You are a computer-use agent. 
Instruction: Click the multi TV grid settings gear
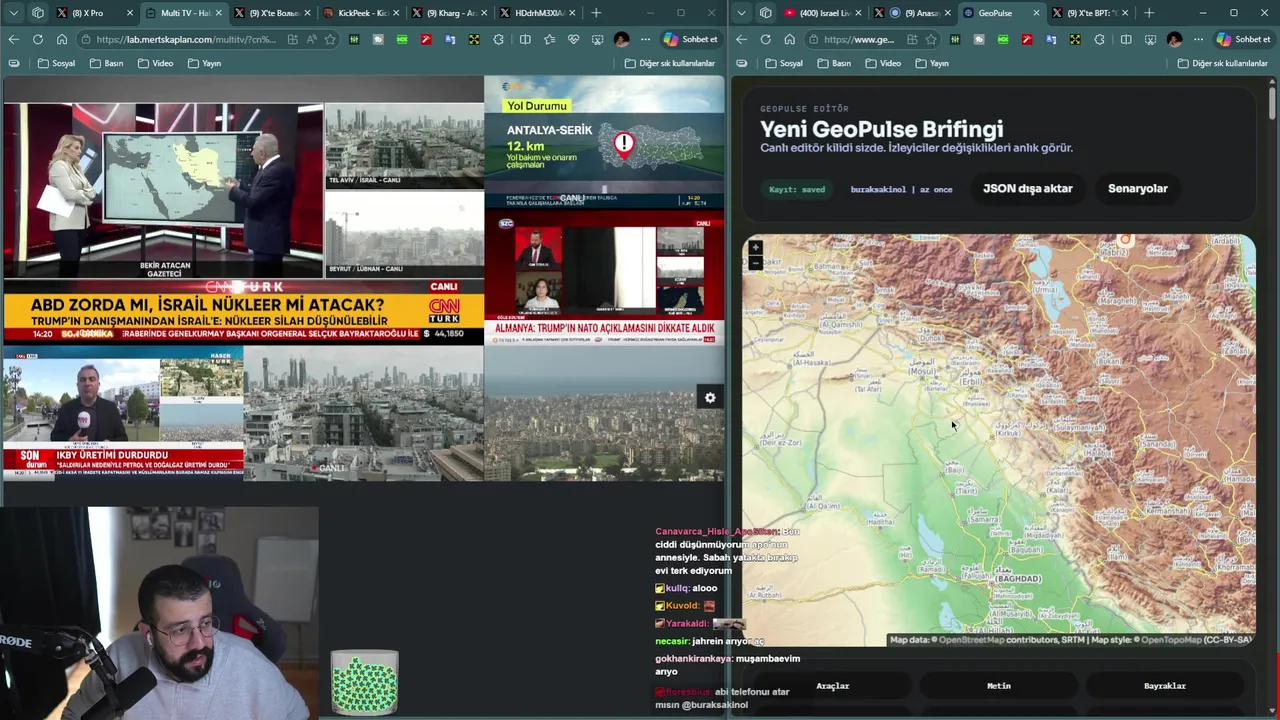[710, 397]
